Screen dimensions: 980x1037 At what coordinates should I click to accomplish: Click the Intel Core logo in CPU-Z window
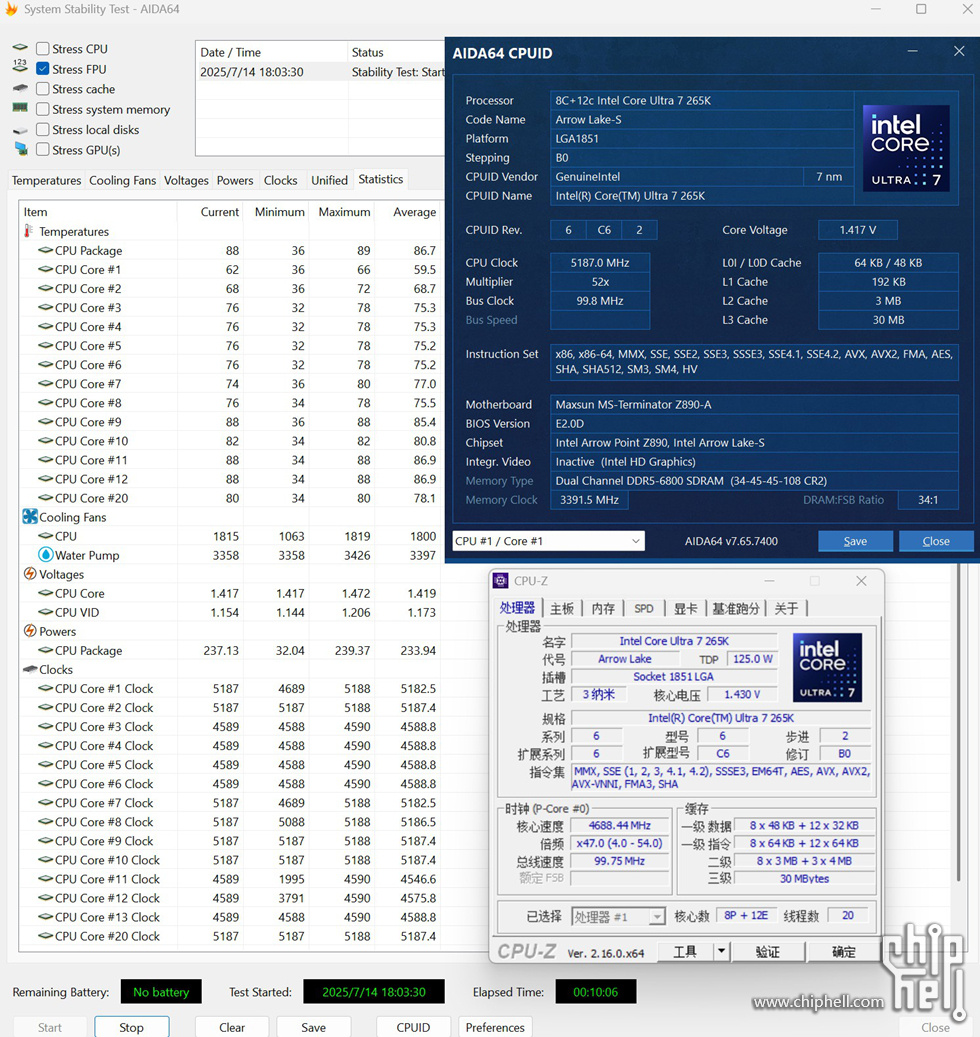827,667
